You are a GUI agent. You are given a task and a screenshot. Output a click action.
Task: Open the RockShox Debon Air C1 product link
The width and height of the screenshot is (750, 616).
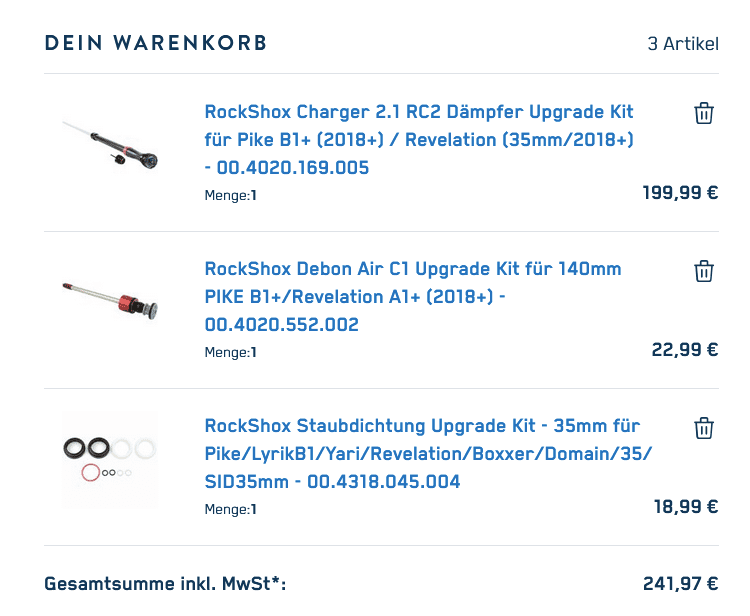[413, 297]
